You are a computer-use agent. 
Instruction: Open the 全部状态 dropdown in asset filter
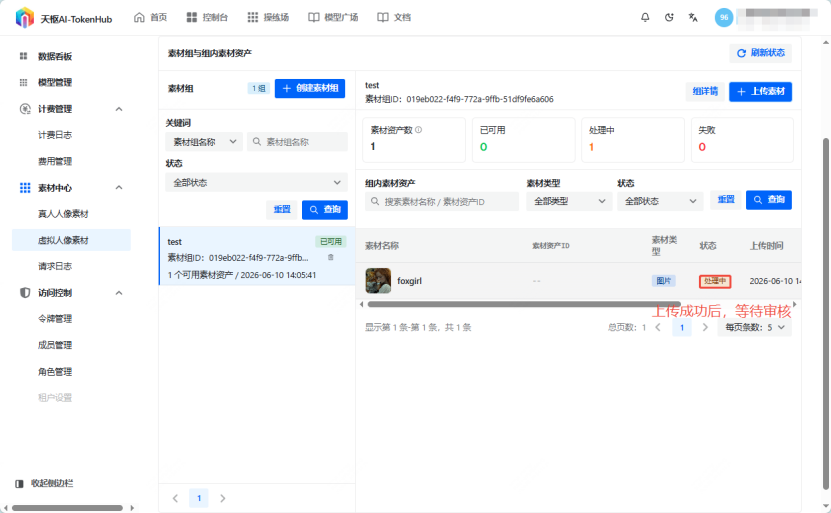(x=660, y=201)
